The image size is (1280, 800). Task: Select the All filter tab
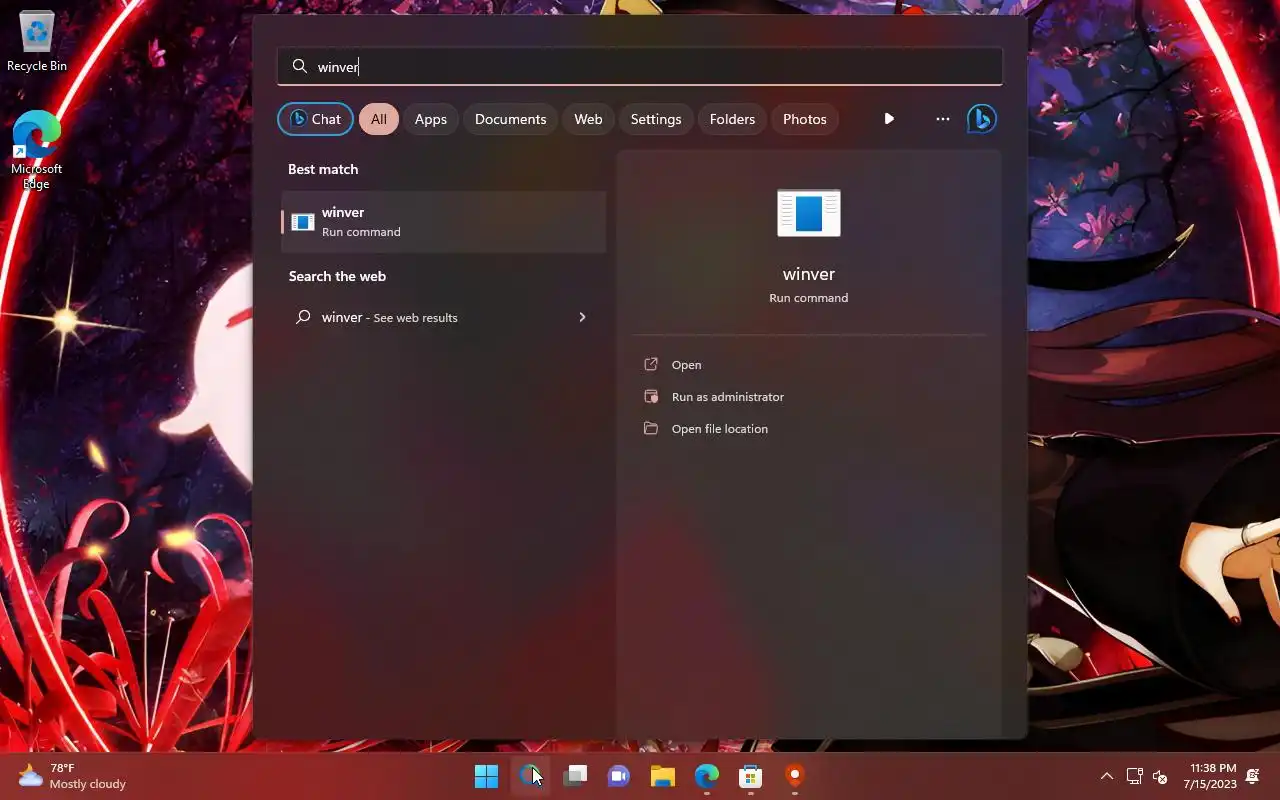379,119
